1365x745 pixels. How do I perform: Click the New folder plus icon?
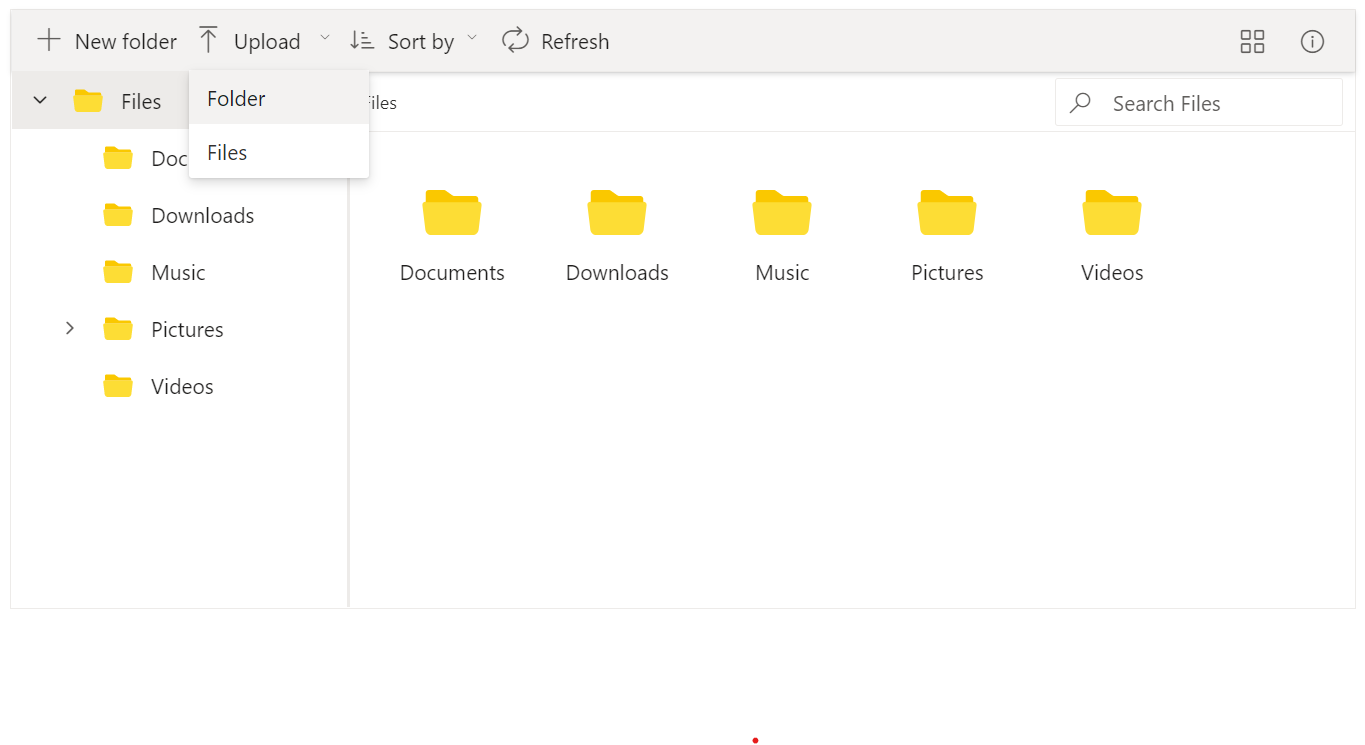pos(48,41)
